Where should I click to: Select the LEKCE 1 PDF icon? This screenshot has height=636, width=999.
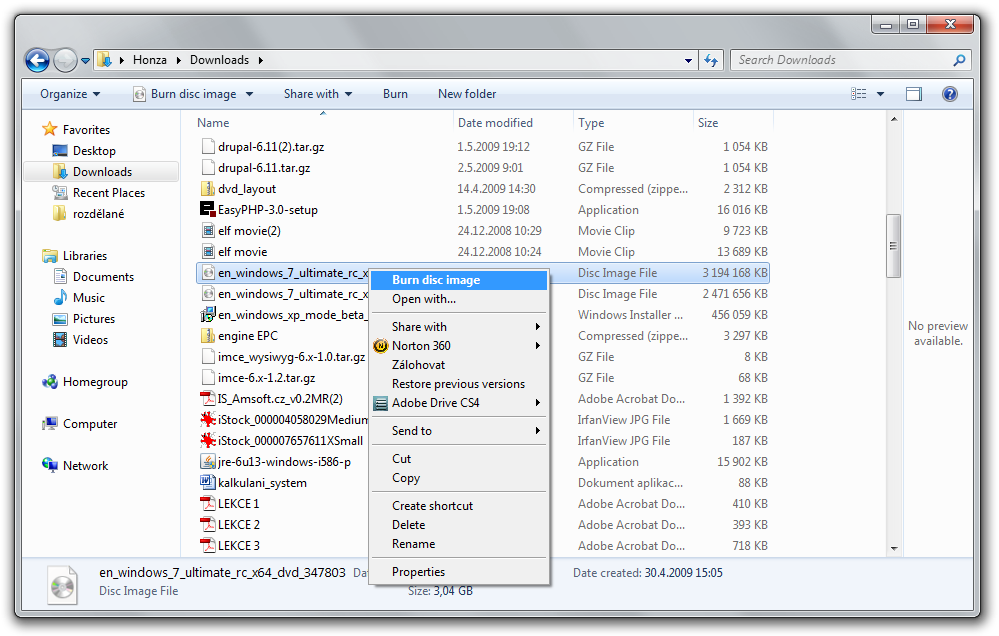click(208, 504)
